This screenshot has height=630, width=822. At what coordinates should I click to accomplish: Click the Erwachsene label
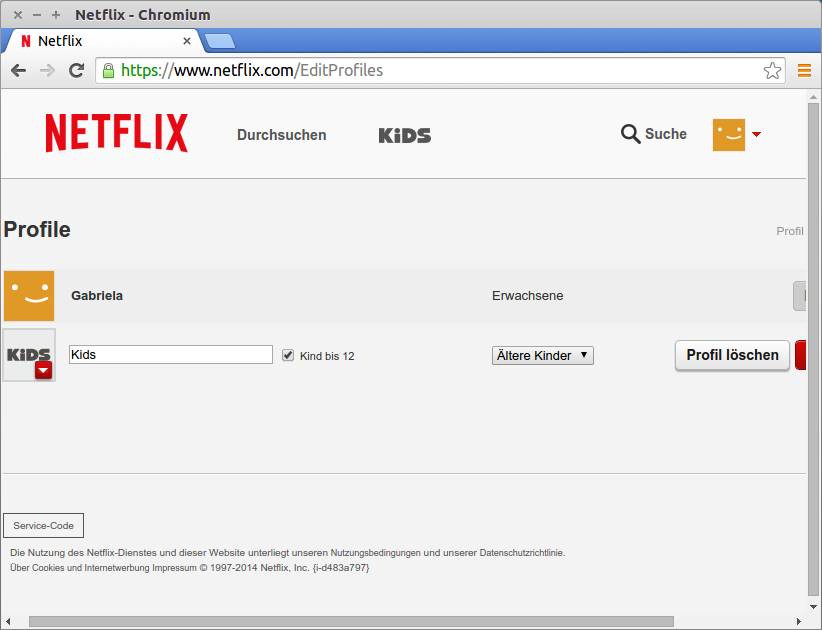[527, 296]
